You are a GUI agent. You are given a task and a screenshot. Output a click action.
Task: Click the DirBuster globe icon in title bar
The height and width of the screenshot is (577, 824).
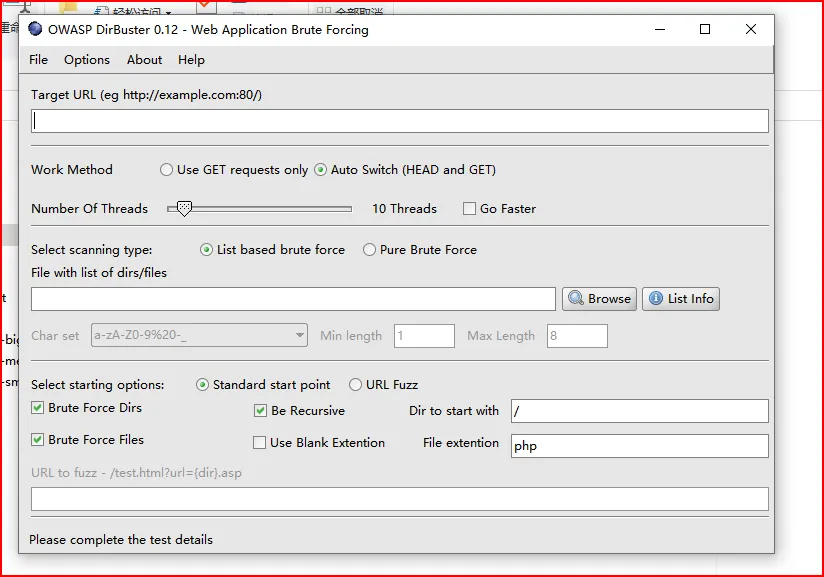[35, 29]
